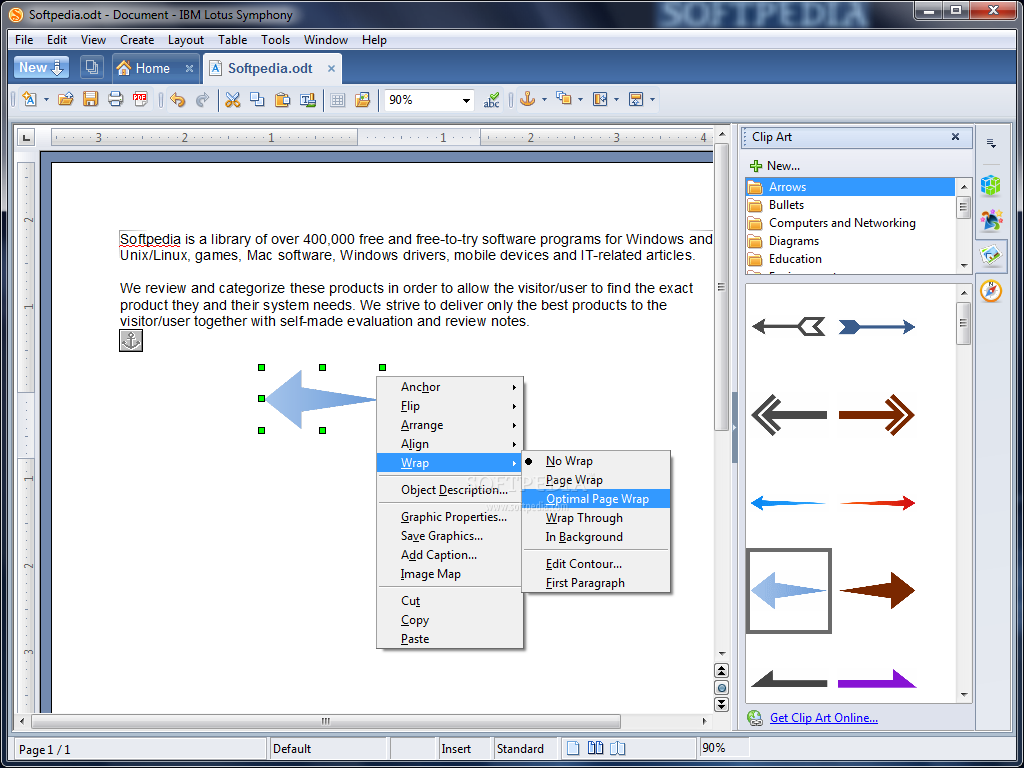The height and width of the screenshot is (768, 1024).
Task: Expand the New button dropdown
Action: (57, 67)
